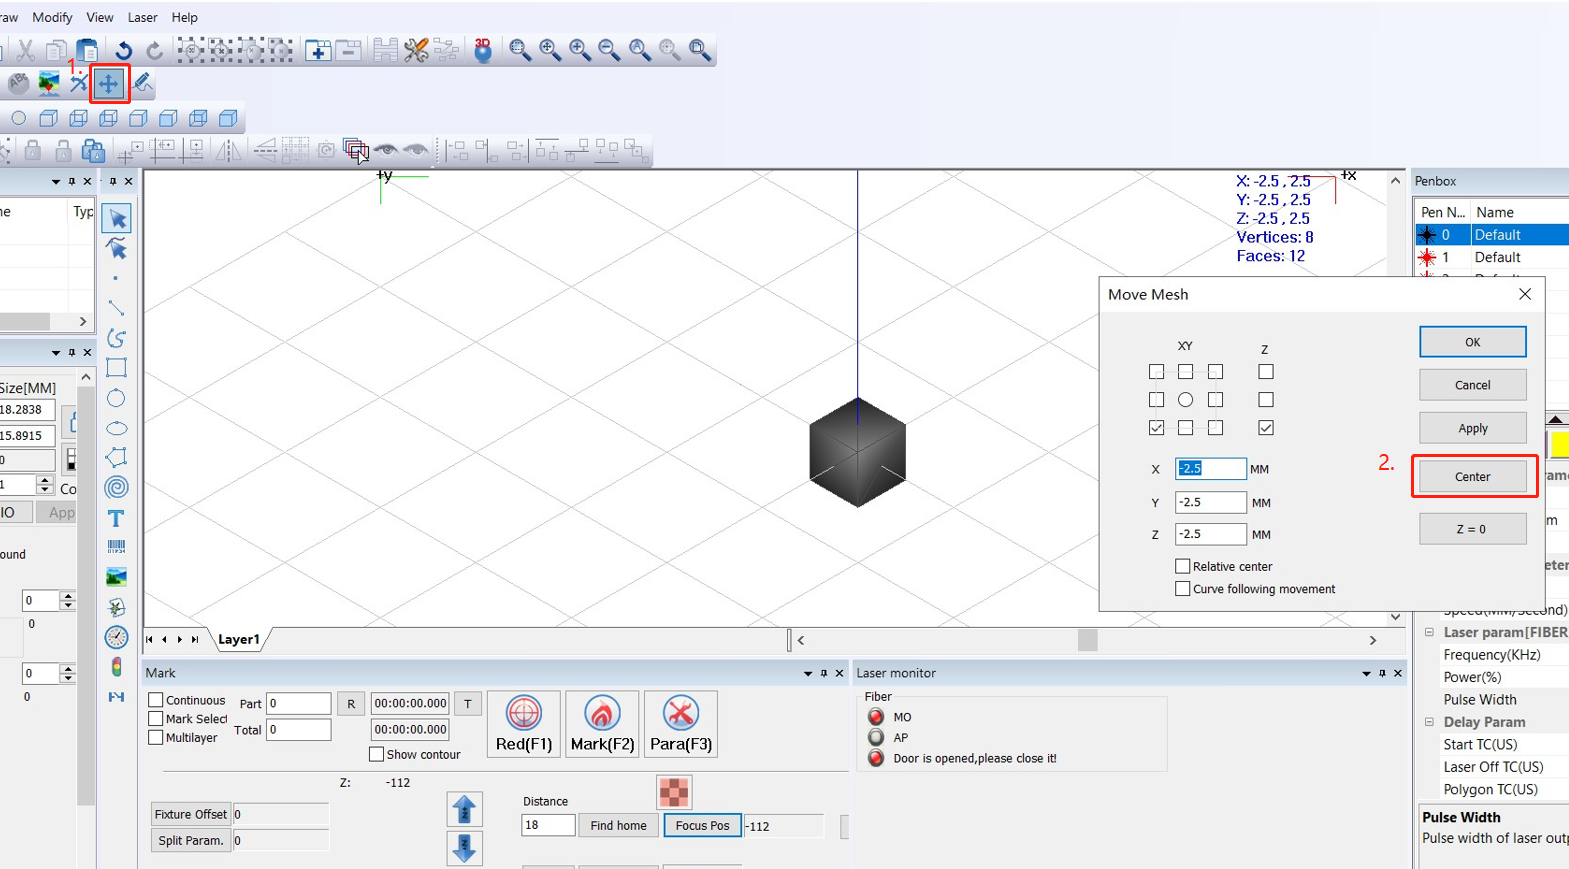Image resolution: width=1569 pixels, height=869 pixels.
Task: Check the XY bottom-left anchor checkbox
Action: pos(1157,428)
